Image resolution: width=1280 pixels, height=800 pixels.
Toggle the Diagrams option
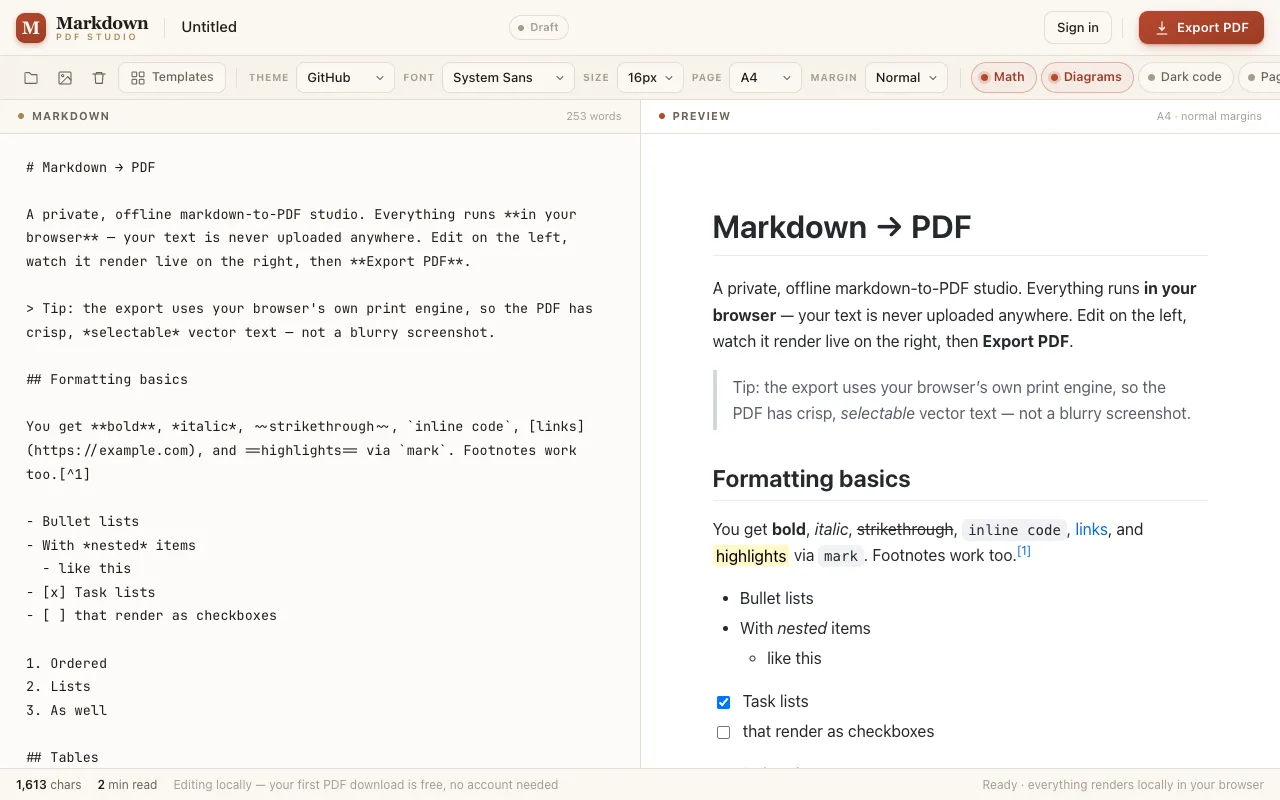1086,77
